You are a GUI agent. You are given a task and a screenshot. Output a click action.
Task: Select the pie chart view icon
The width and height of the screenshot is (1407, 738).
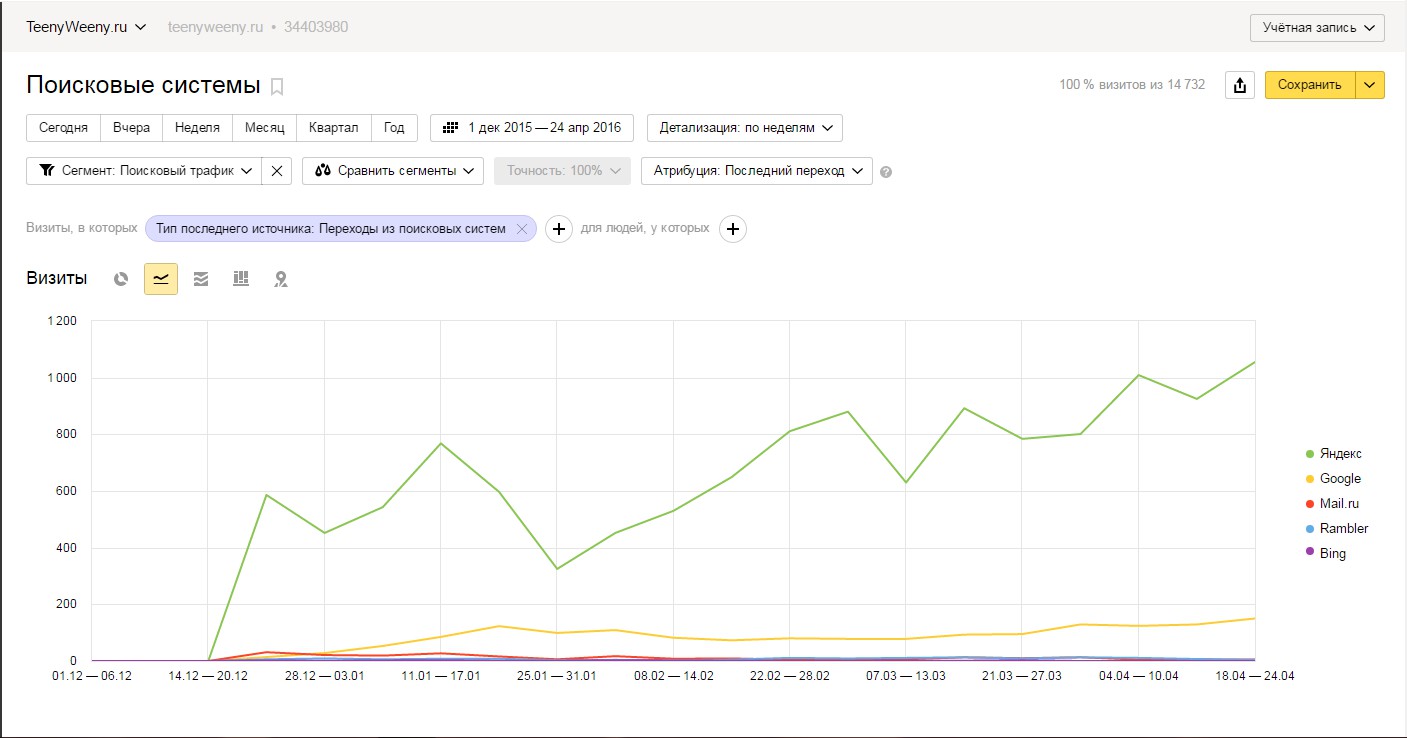click(121, 279)
